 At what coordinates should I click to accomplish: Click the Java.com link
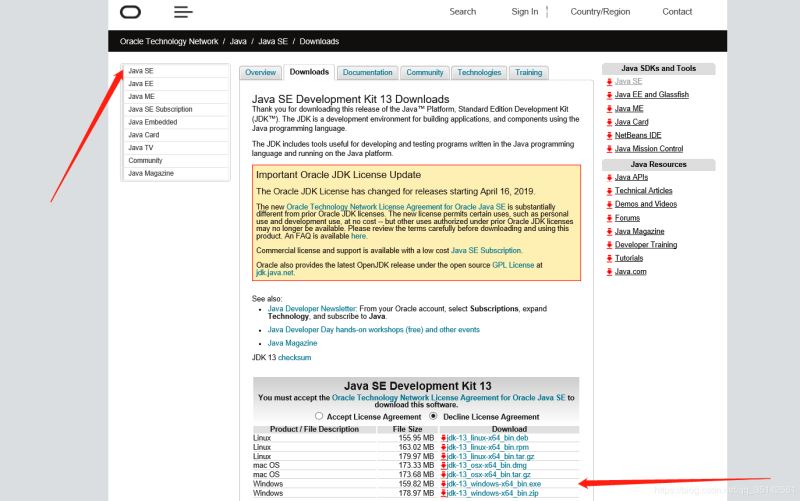pos(631,272)
